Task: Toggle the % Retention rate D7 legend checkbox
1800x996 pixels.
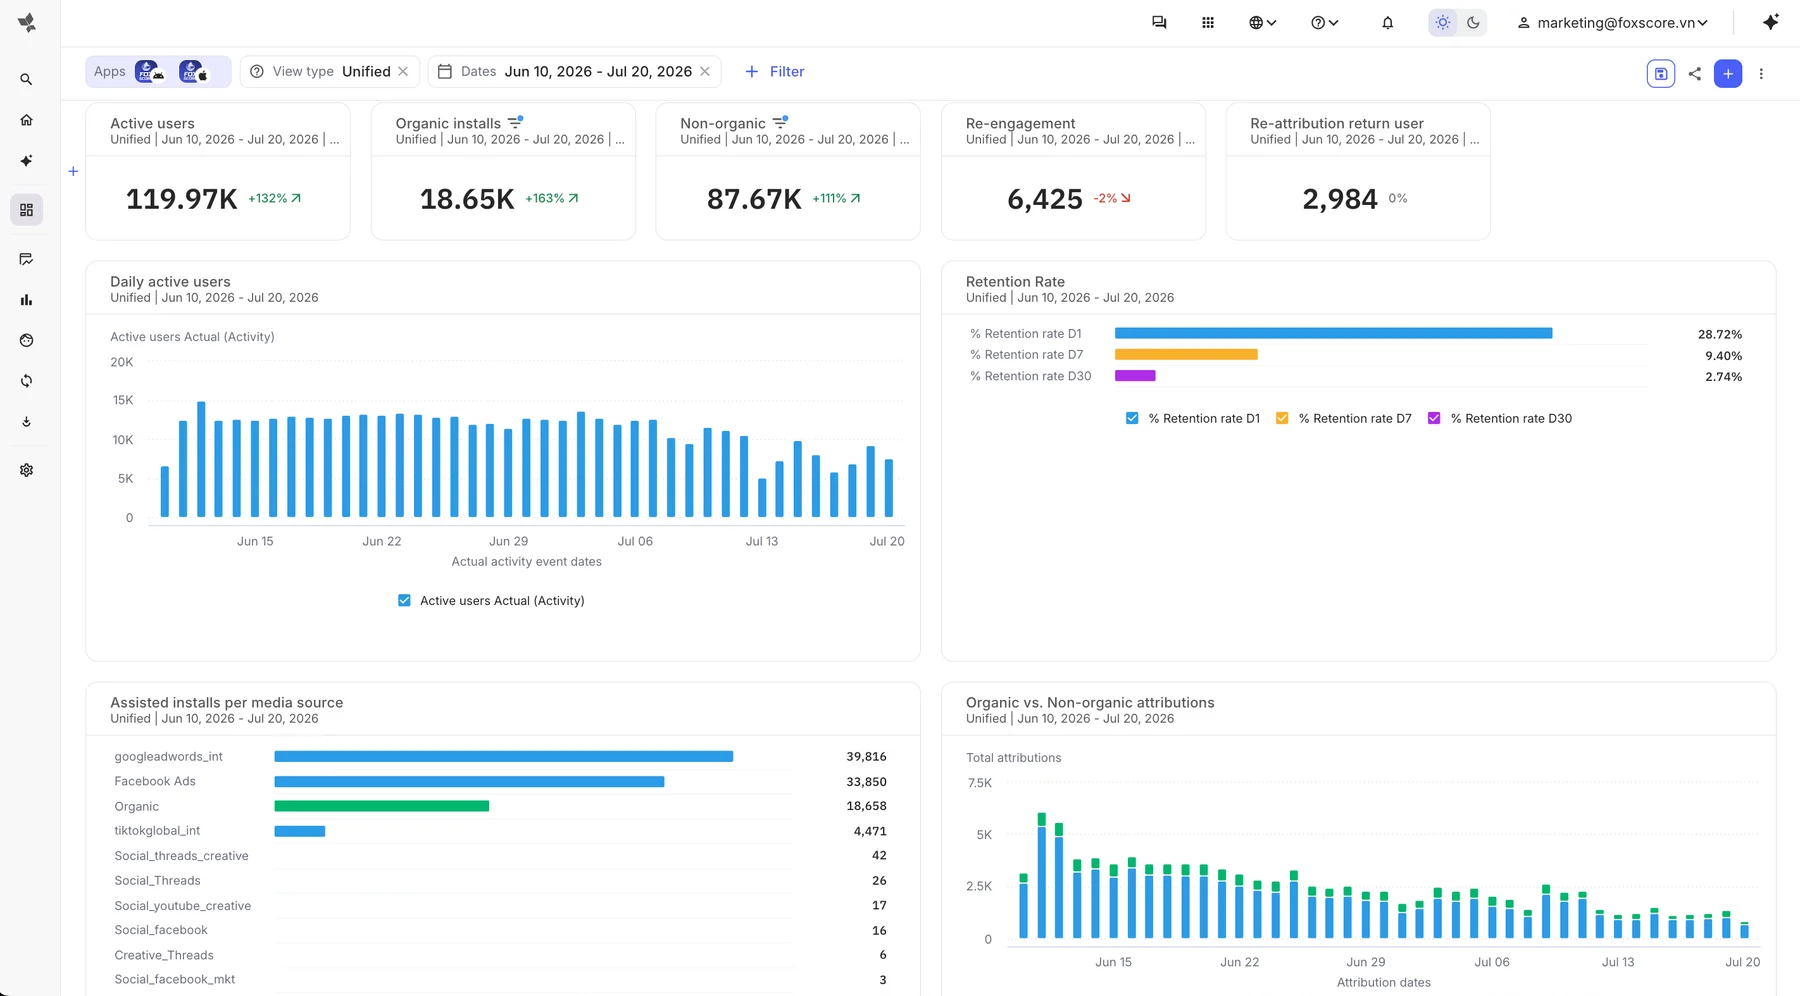Action: (x=1282, y=418)
